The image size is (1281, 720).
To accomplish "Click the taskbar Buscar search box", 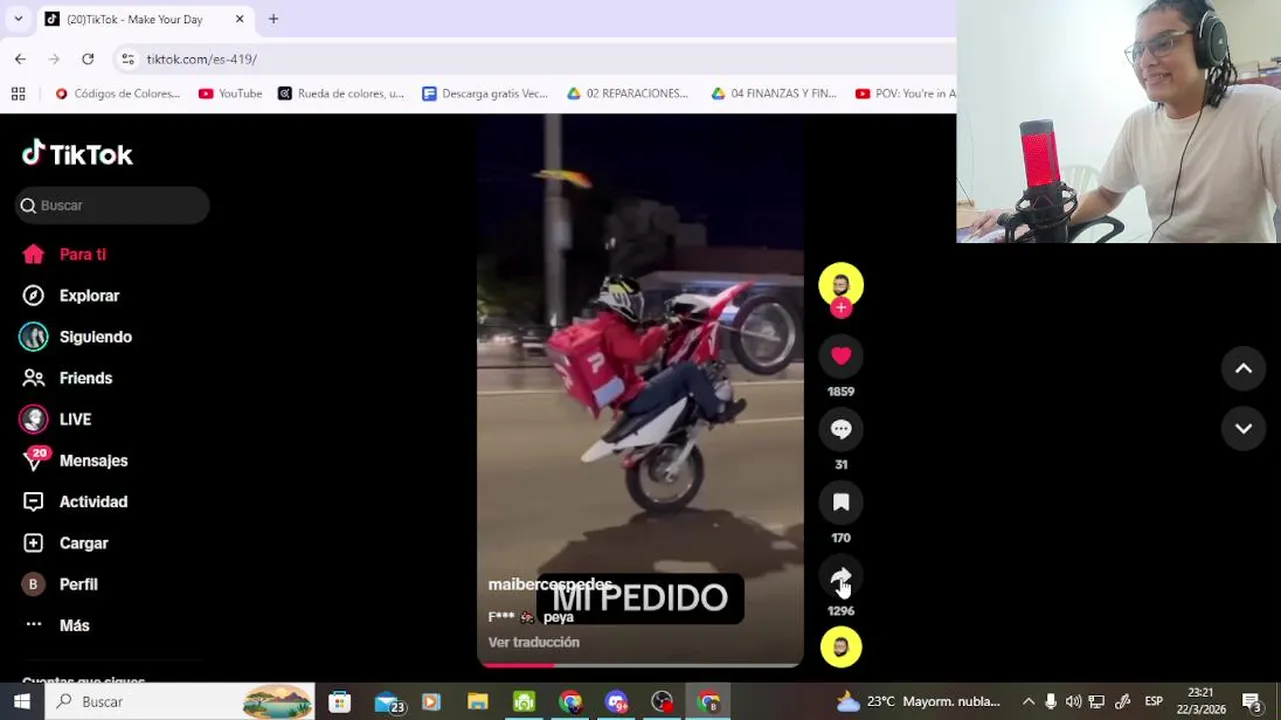I will pyautogui.click(x=181, y=702).
